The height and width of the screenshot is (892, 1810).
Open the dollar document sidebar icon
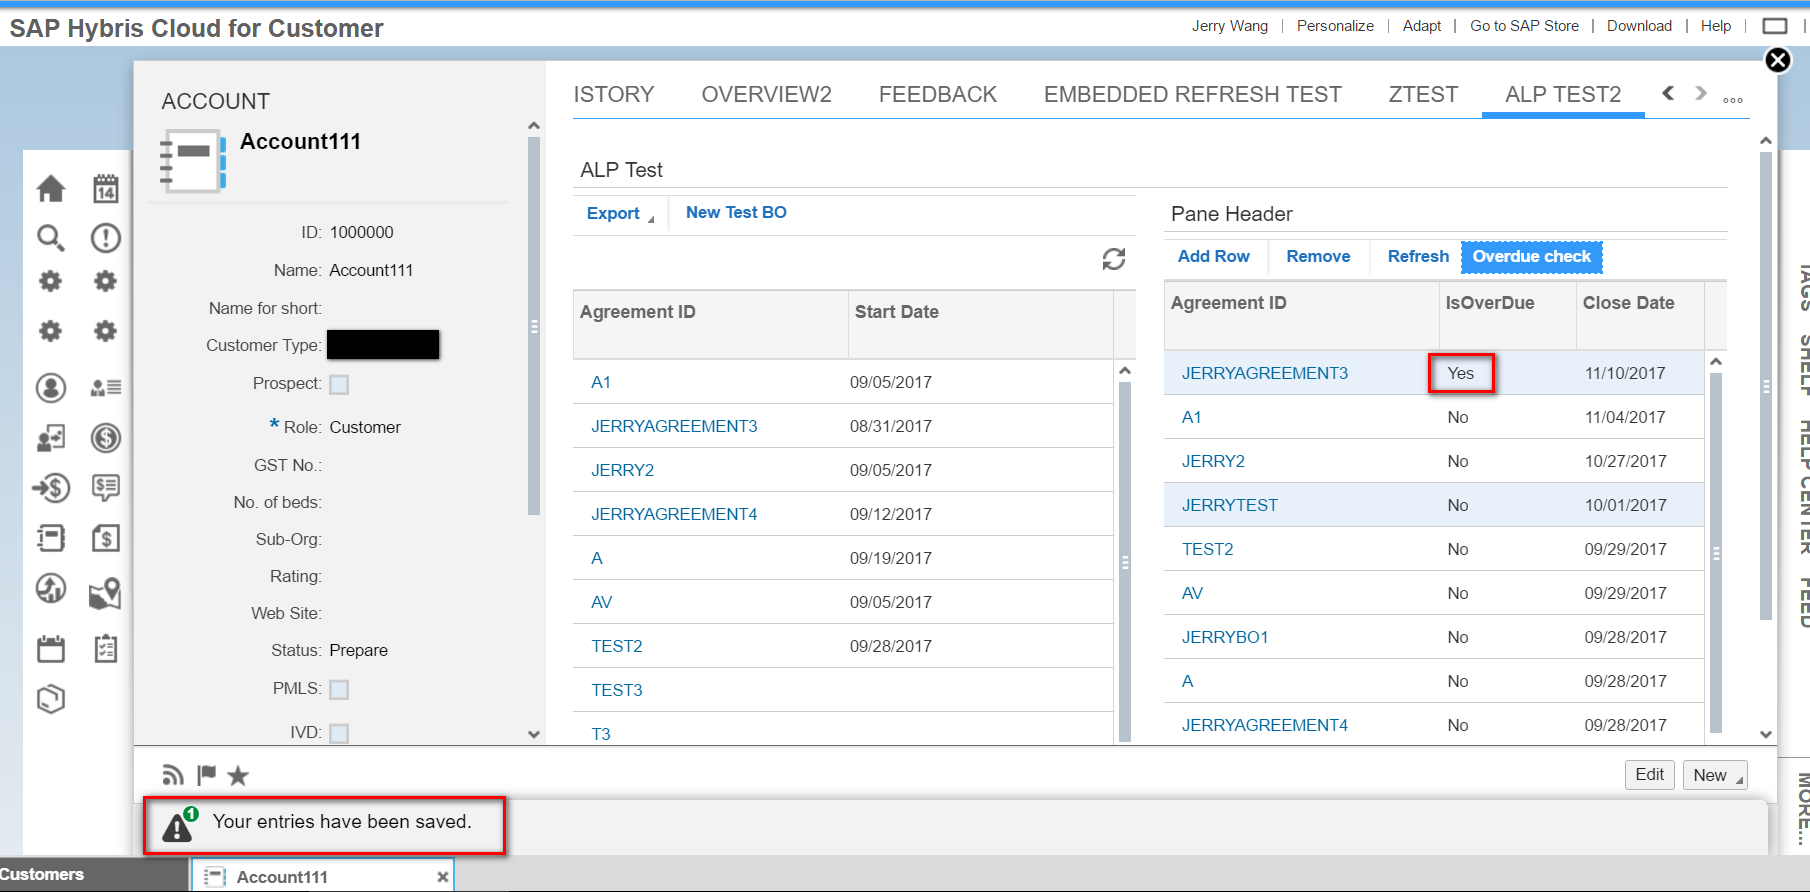106,538
